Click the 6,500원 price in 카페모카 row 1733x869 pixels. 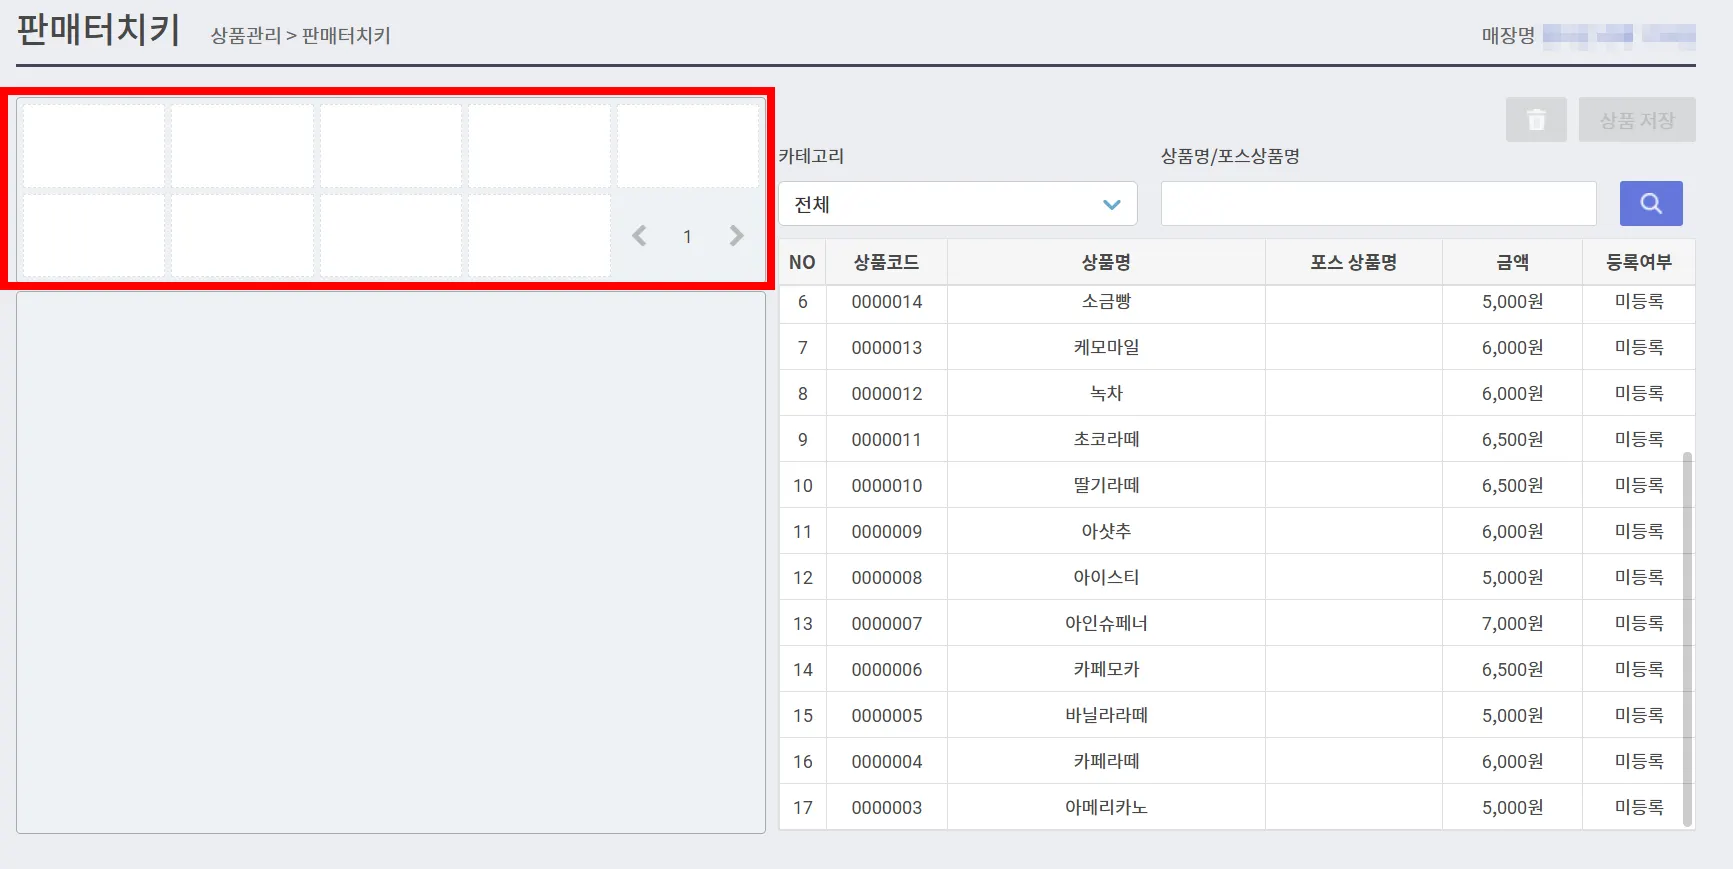1512,670
